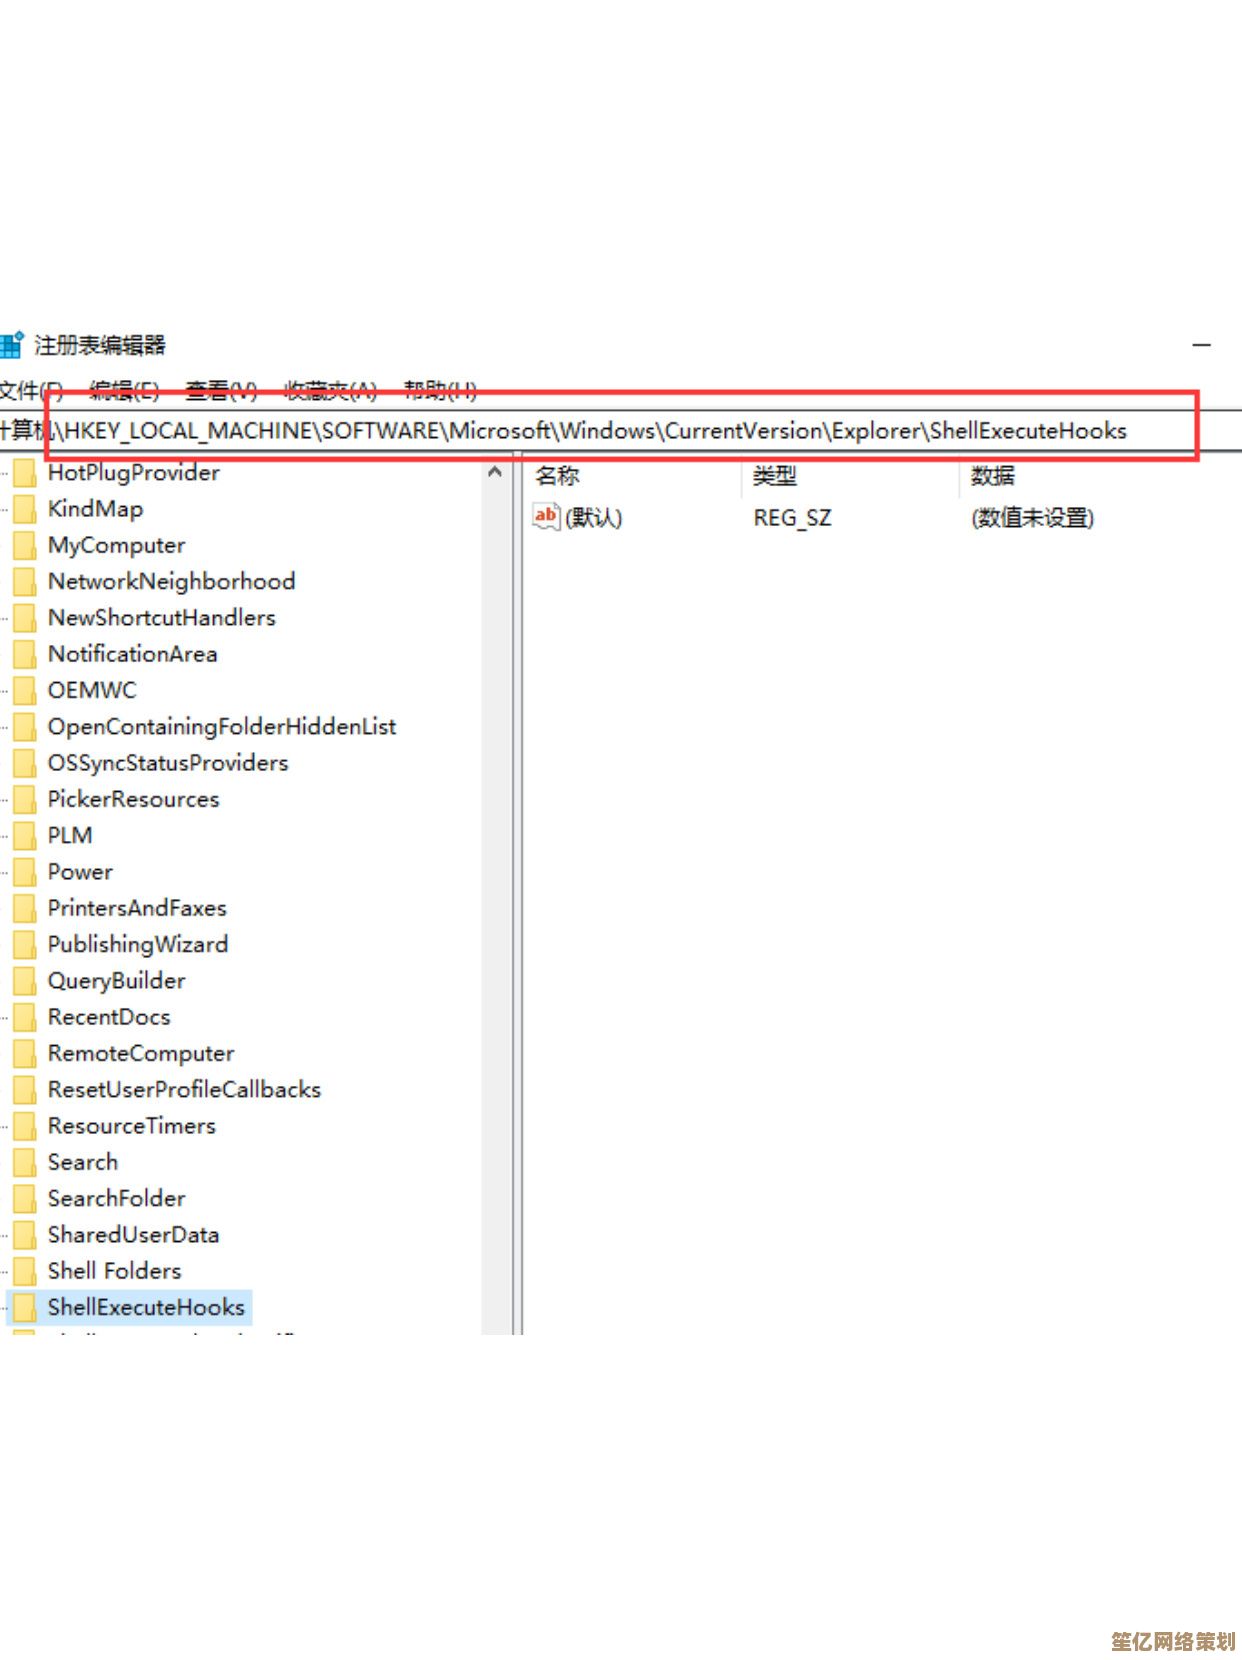This screenshot has width=1242, height=1660.
Task: Click the NewShortcutHandlers folder icon
Action: click(25, 617)
